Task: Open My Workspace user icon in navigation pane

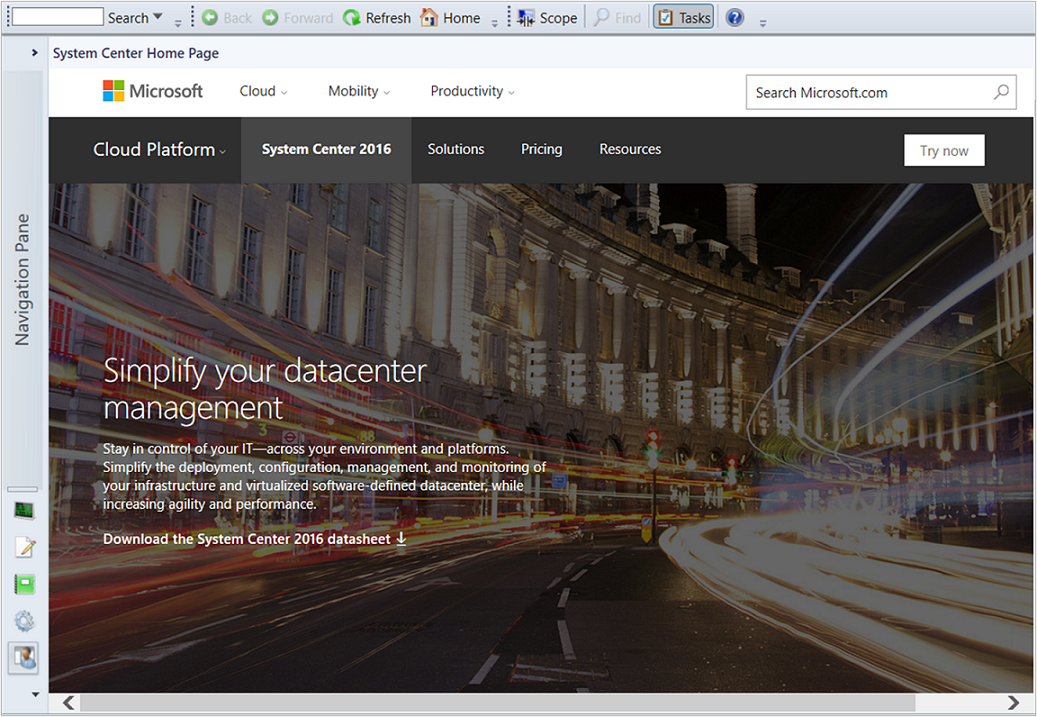Action: (x=24, y=658)
